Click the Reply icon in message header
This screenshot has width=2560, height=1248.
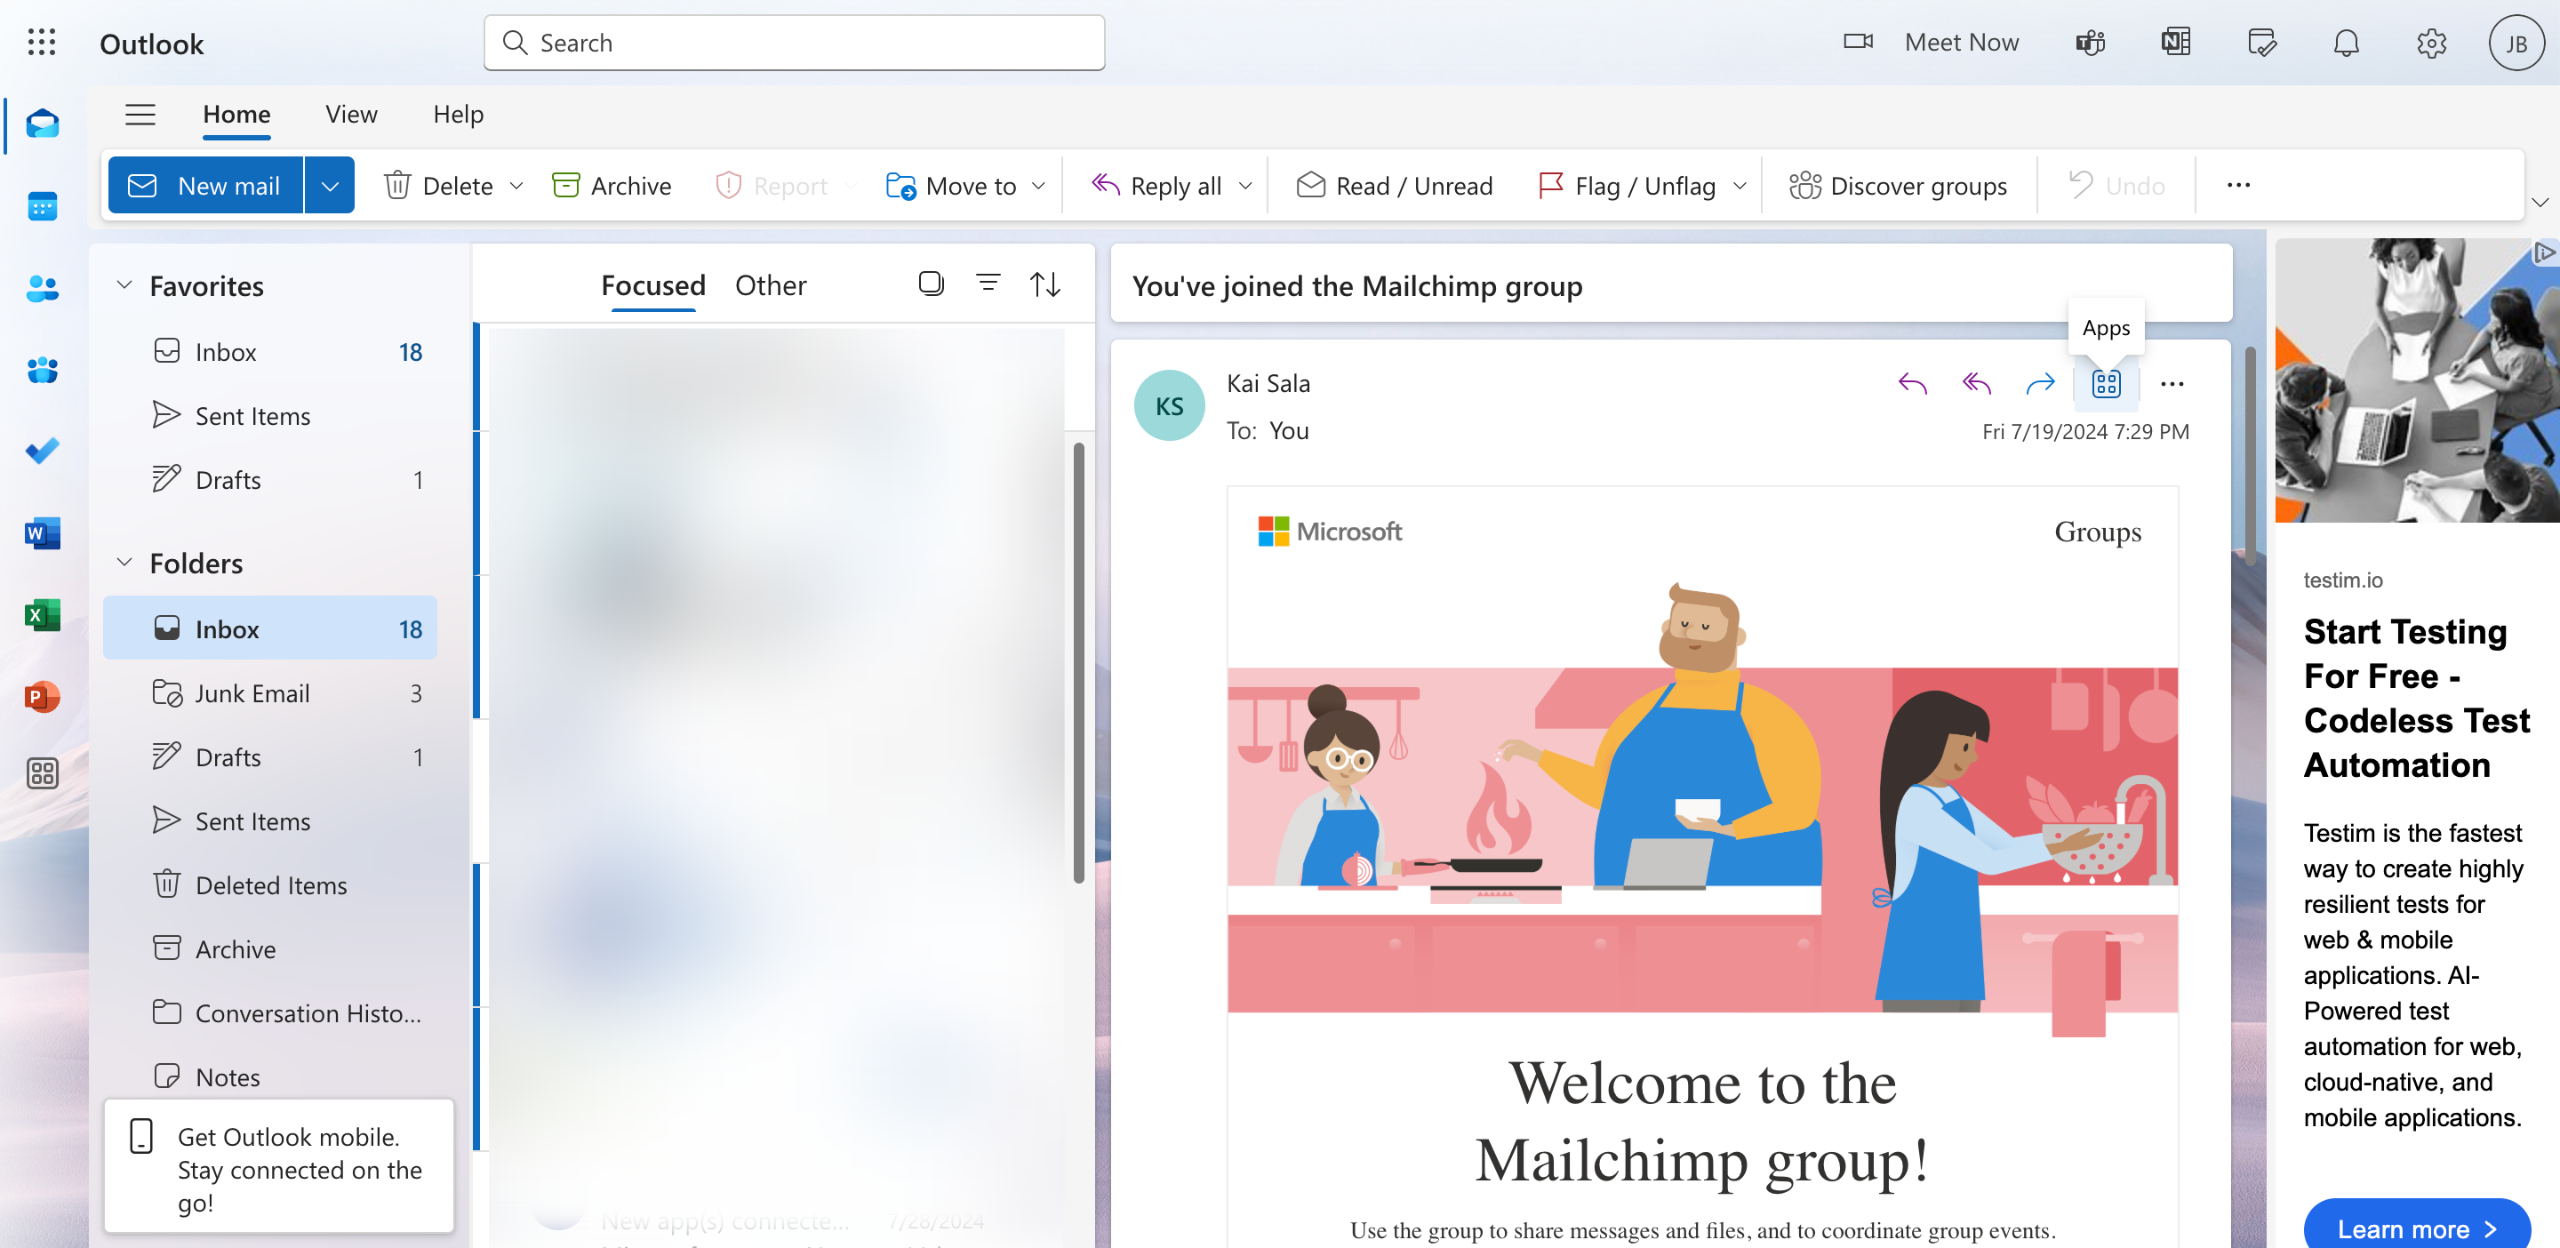1912,384
